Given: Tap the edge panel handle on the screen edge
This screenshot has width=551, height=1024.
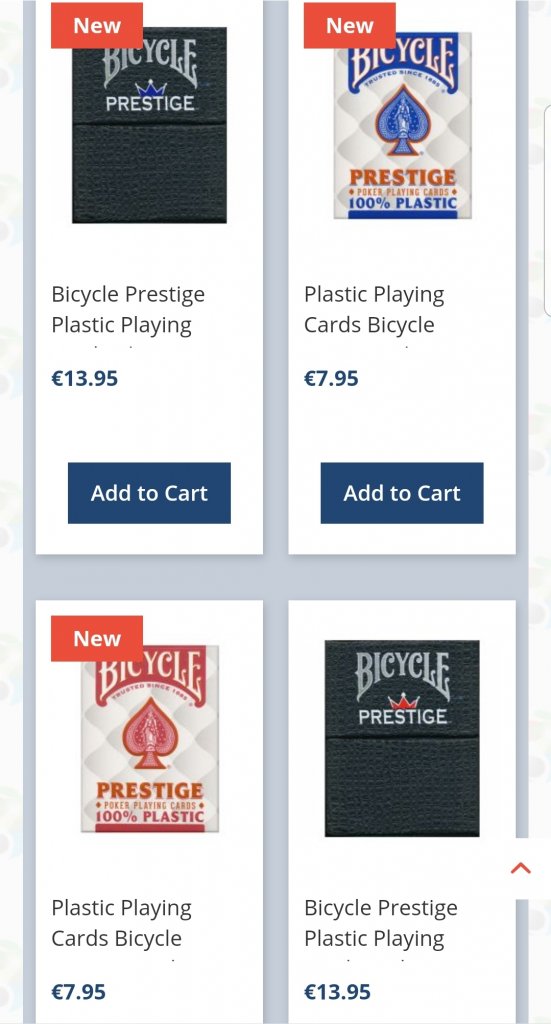Looking at the screenshot, I should 547,210.
